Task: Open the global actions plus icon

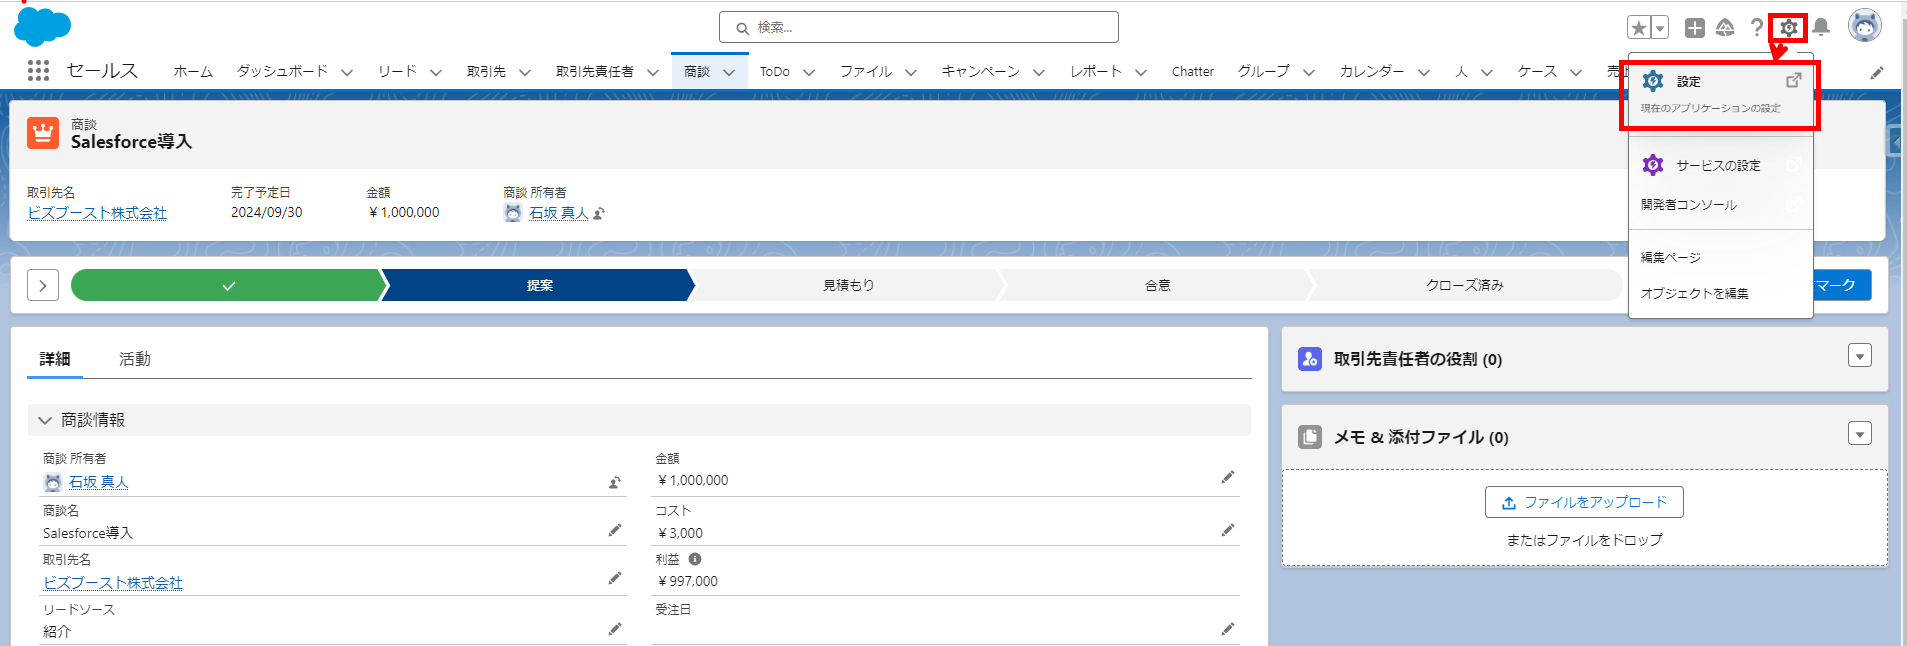Action: [1694, 28]
